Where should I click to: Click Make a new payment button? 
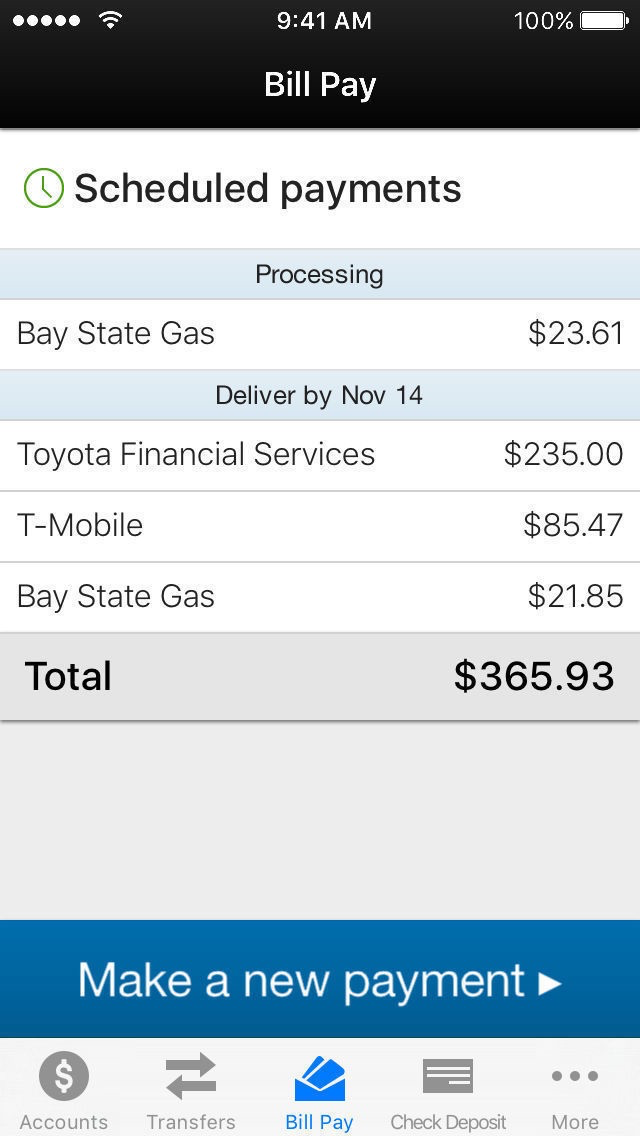click(320, 979)
